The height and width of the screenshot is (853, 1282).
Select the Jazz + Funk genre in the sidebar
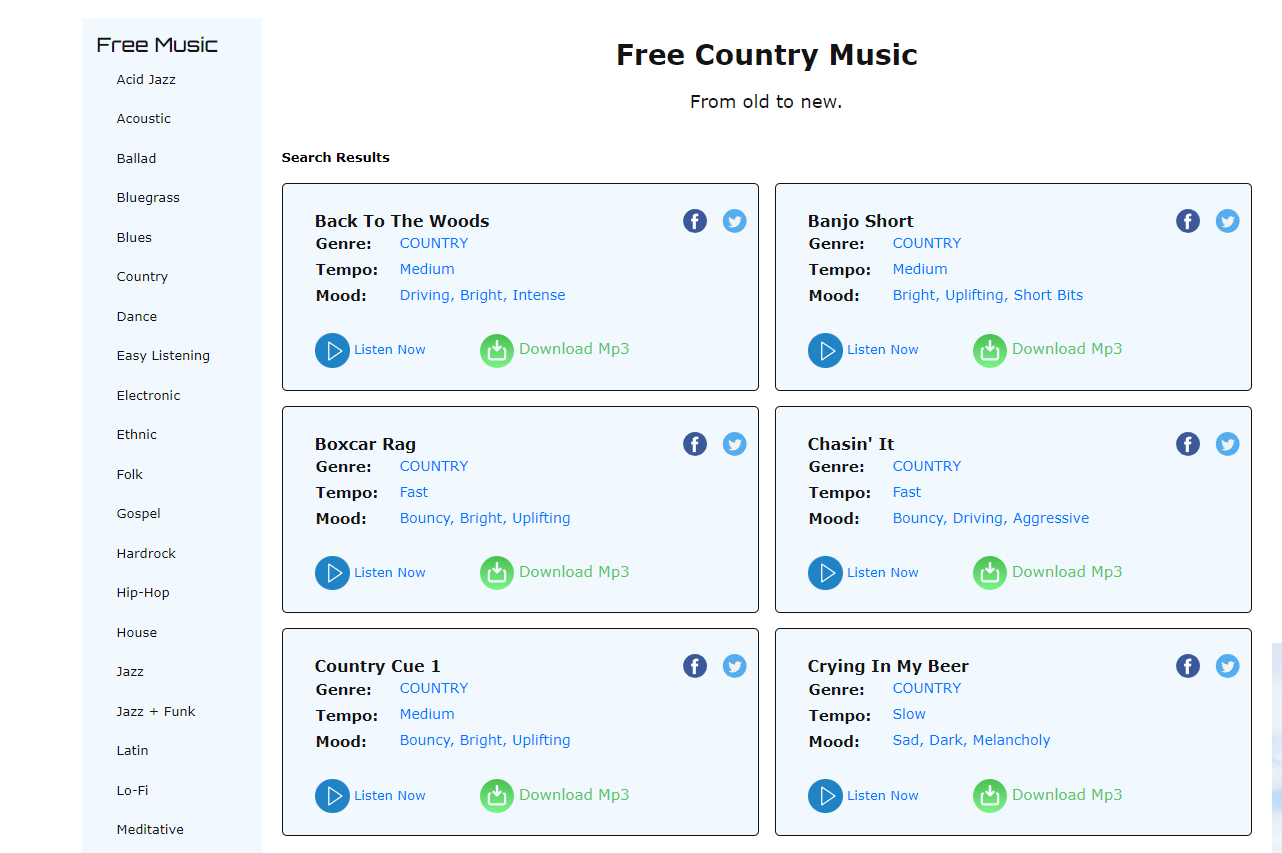[157, 711]
